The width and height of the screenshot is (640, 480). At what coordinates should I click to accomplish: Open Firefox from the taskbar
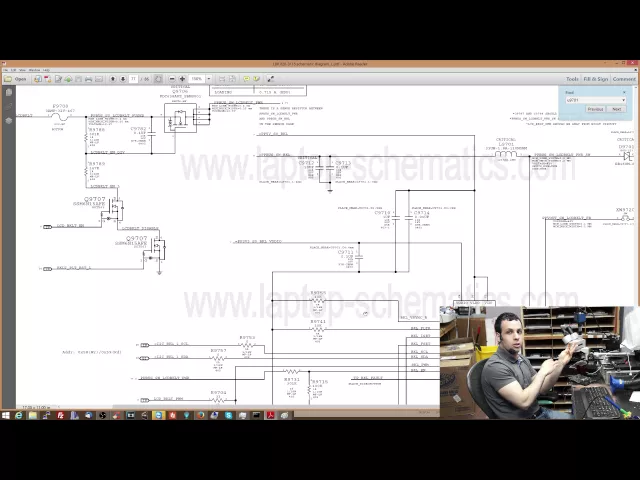200,416
